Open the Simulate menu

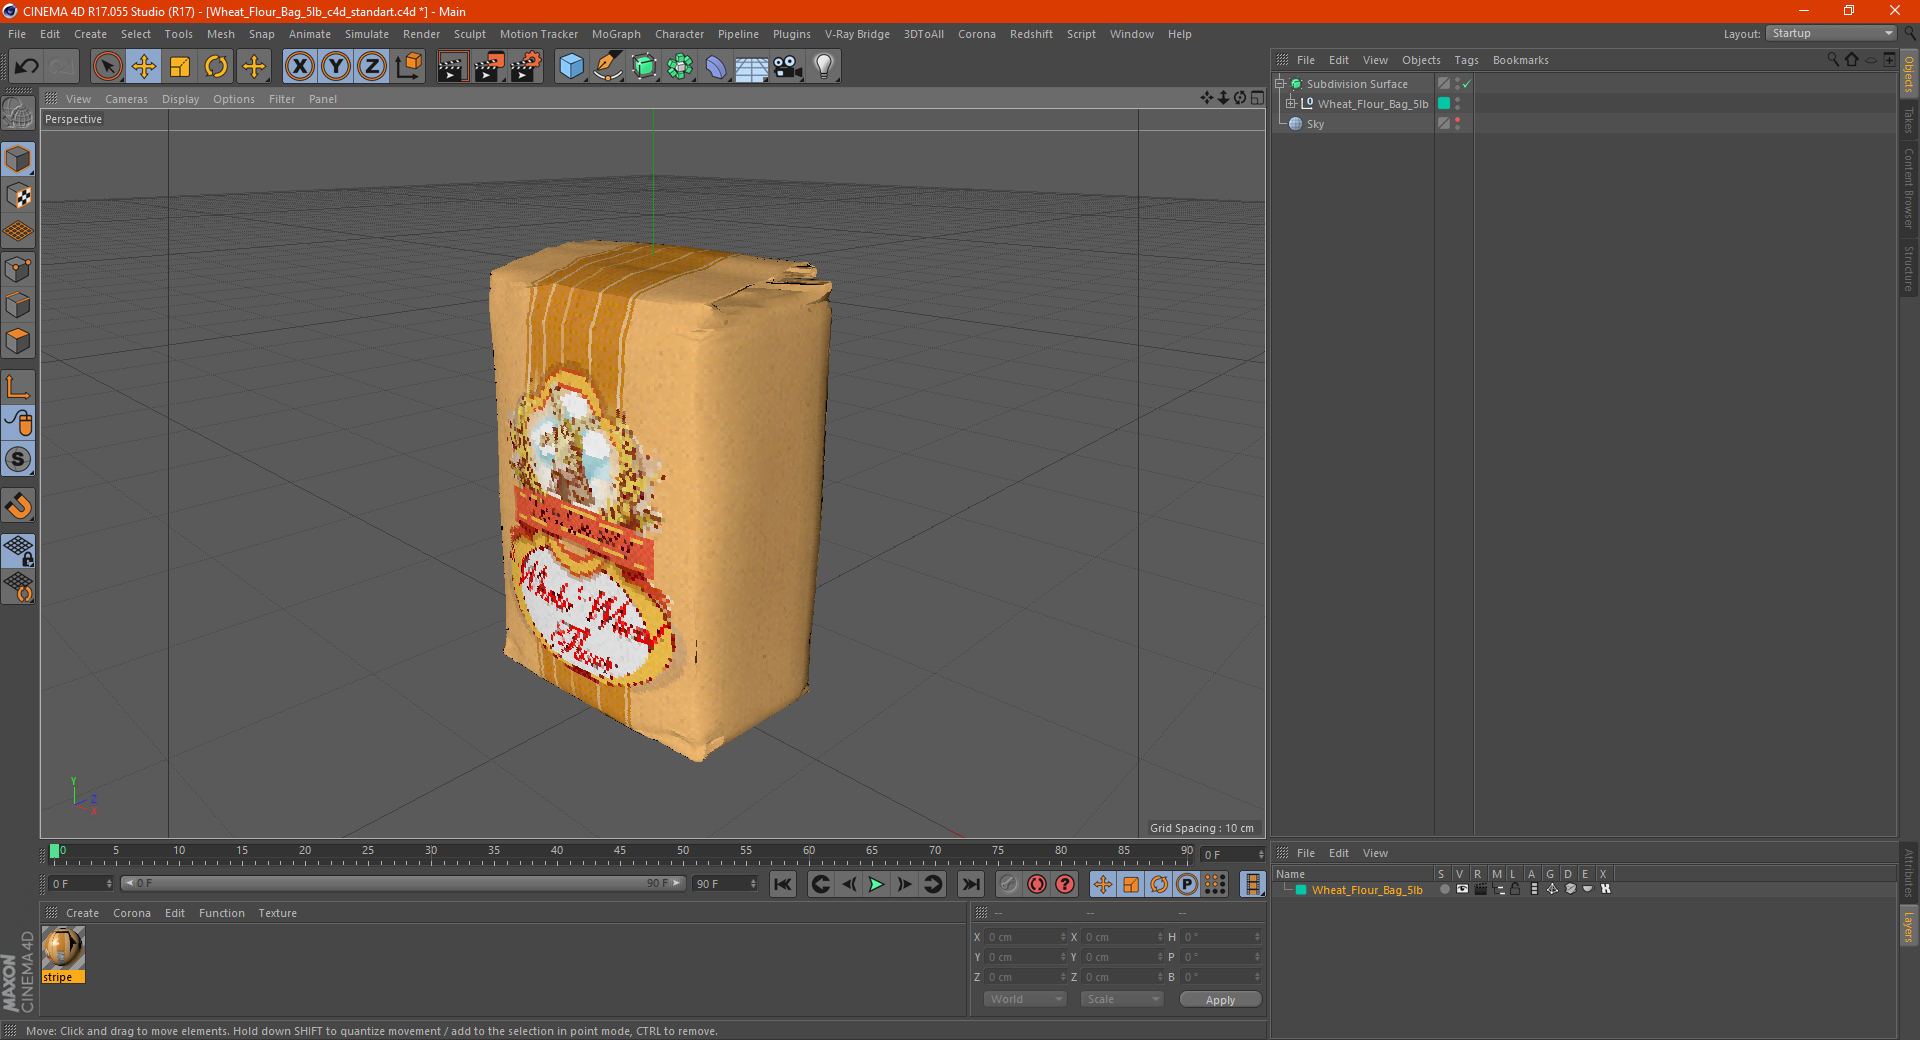pos(367,34)
